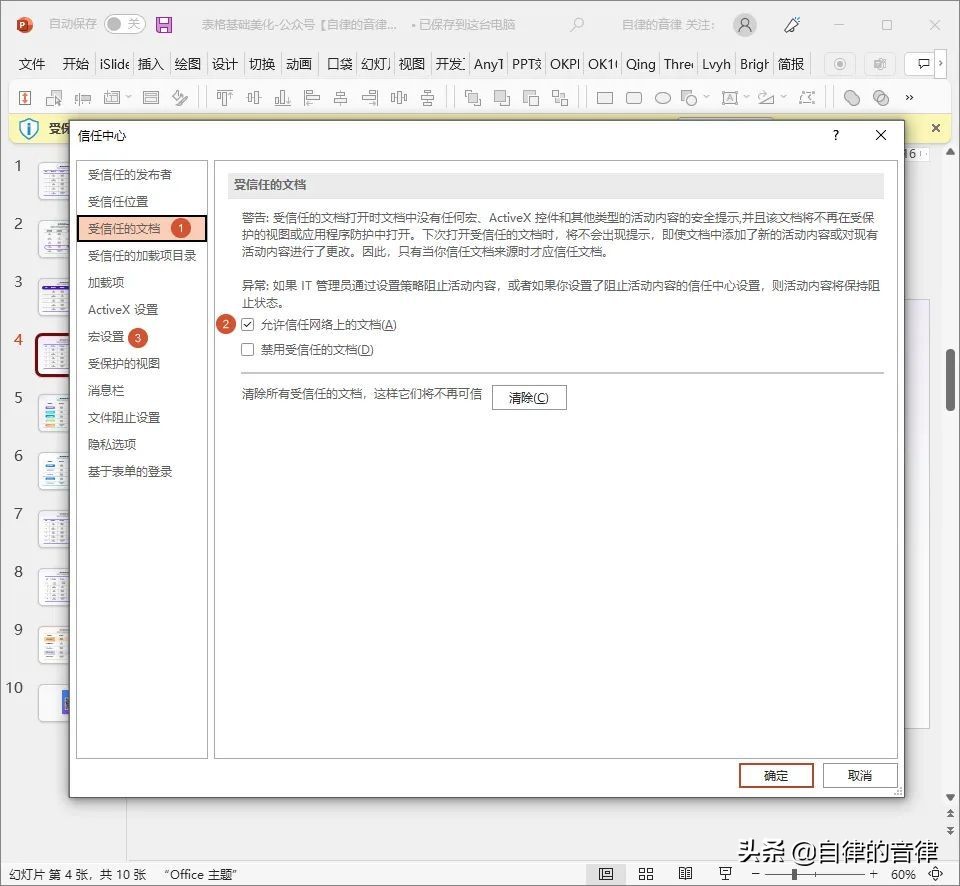This screenshot has height=886, width=960.
Task: Select the Oval shape tool
Action: 665,97
